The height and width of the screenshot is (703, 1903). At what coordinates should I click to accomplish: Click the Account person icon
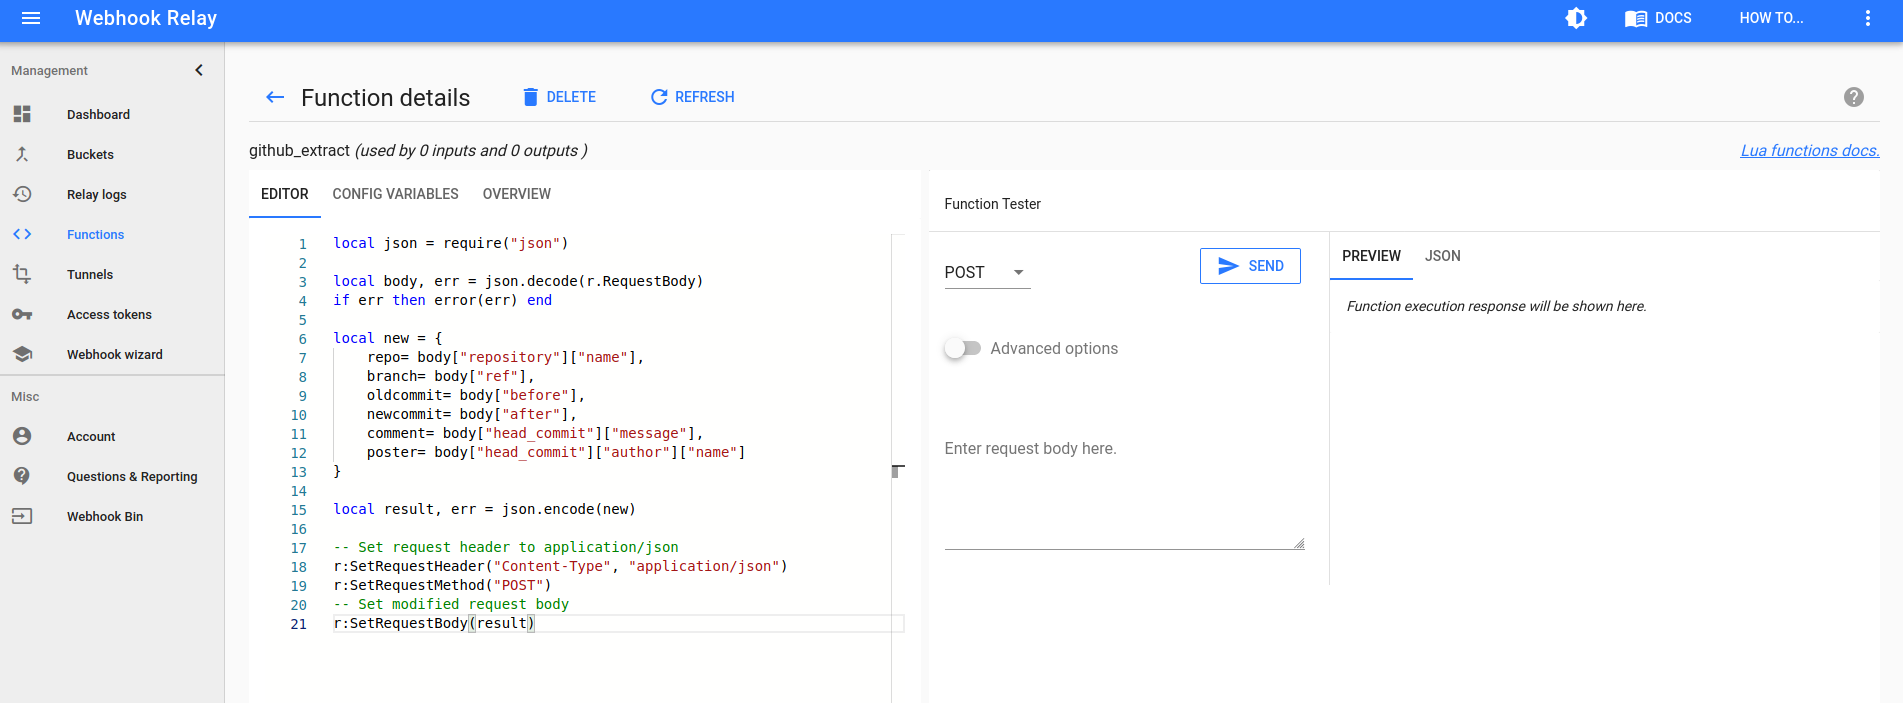pyautogui.click(x=22, y=436)
